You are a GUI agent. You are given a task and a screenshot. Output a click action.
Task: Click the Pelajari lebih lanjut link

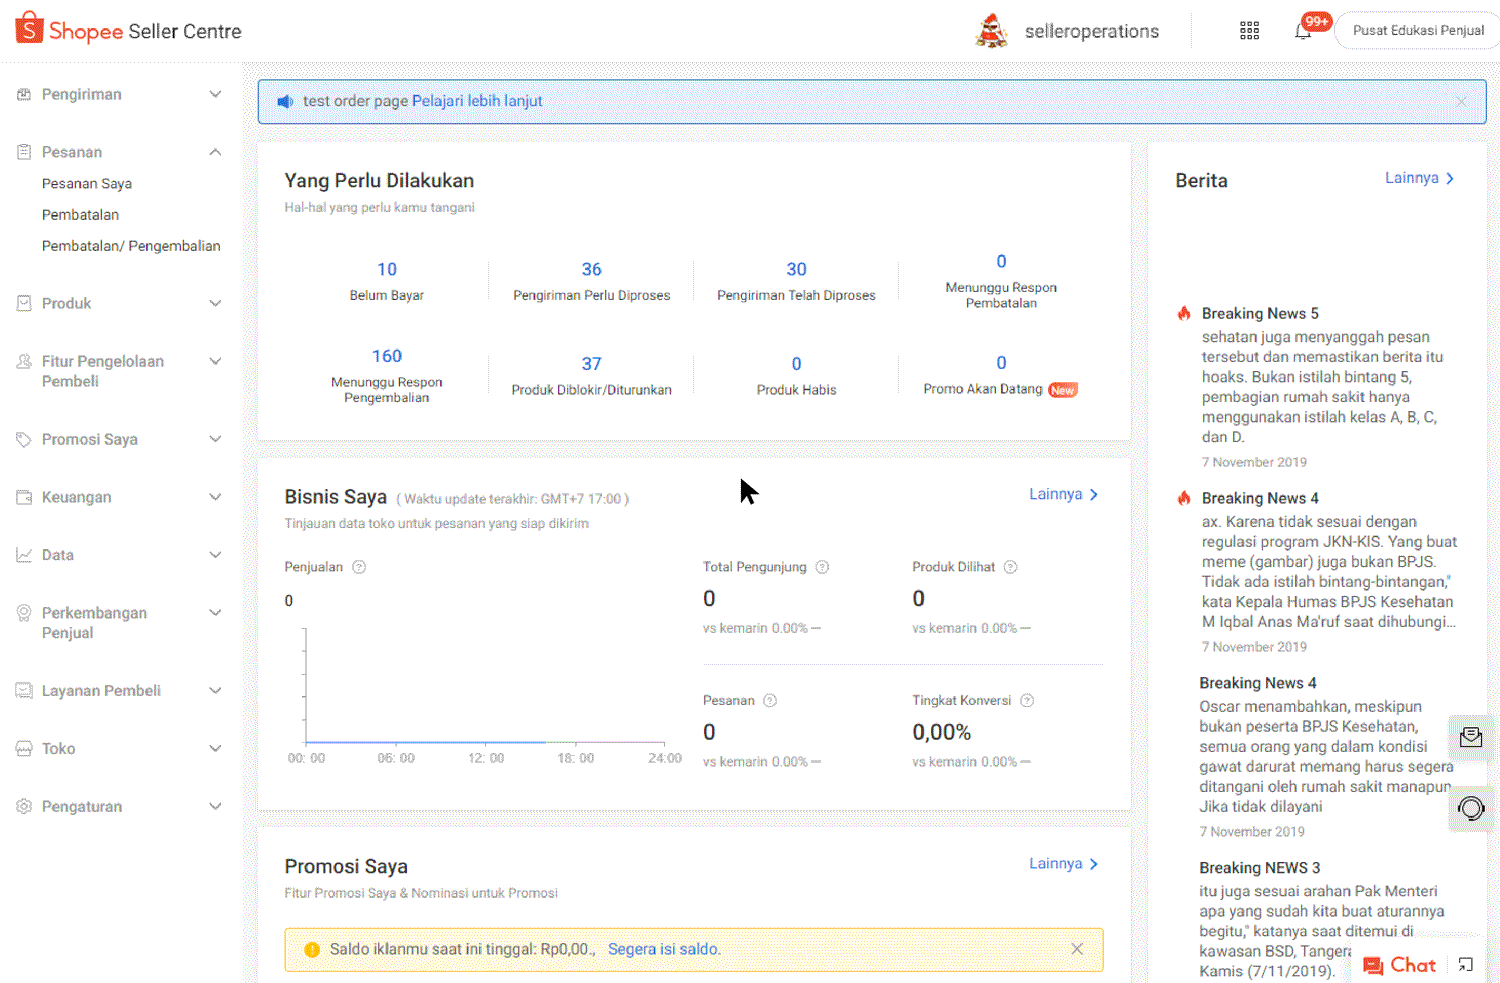click(x=477, y=101)
